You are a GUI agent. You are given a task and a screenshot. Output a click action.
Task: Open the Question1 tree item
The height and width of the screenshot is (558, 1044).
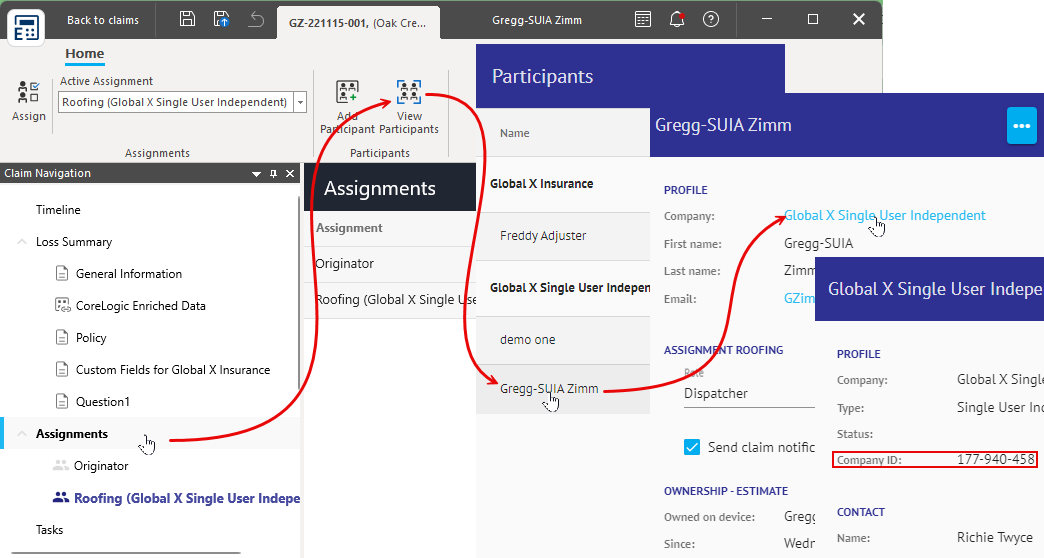pyautogui.click(x=103, y=402)
